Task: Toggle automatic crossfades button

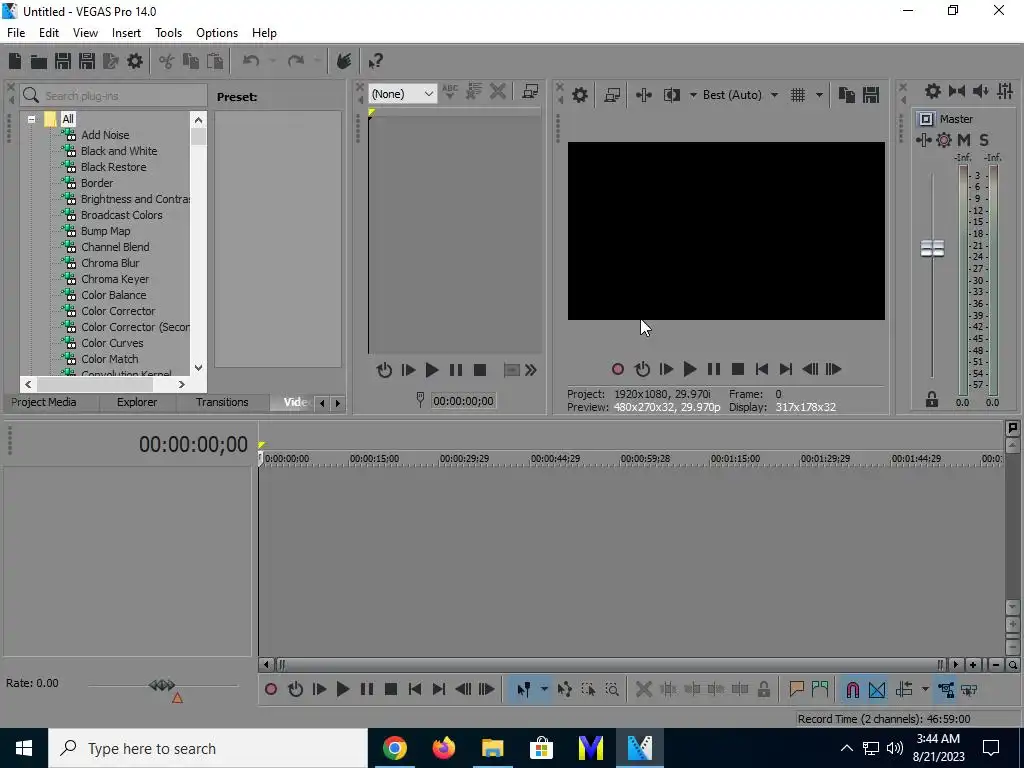Action: [x=876, y=690]
